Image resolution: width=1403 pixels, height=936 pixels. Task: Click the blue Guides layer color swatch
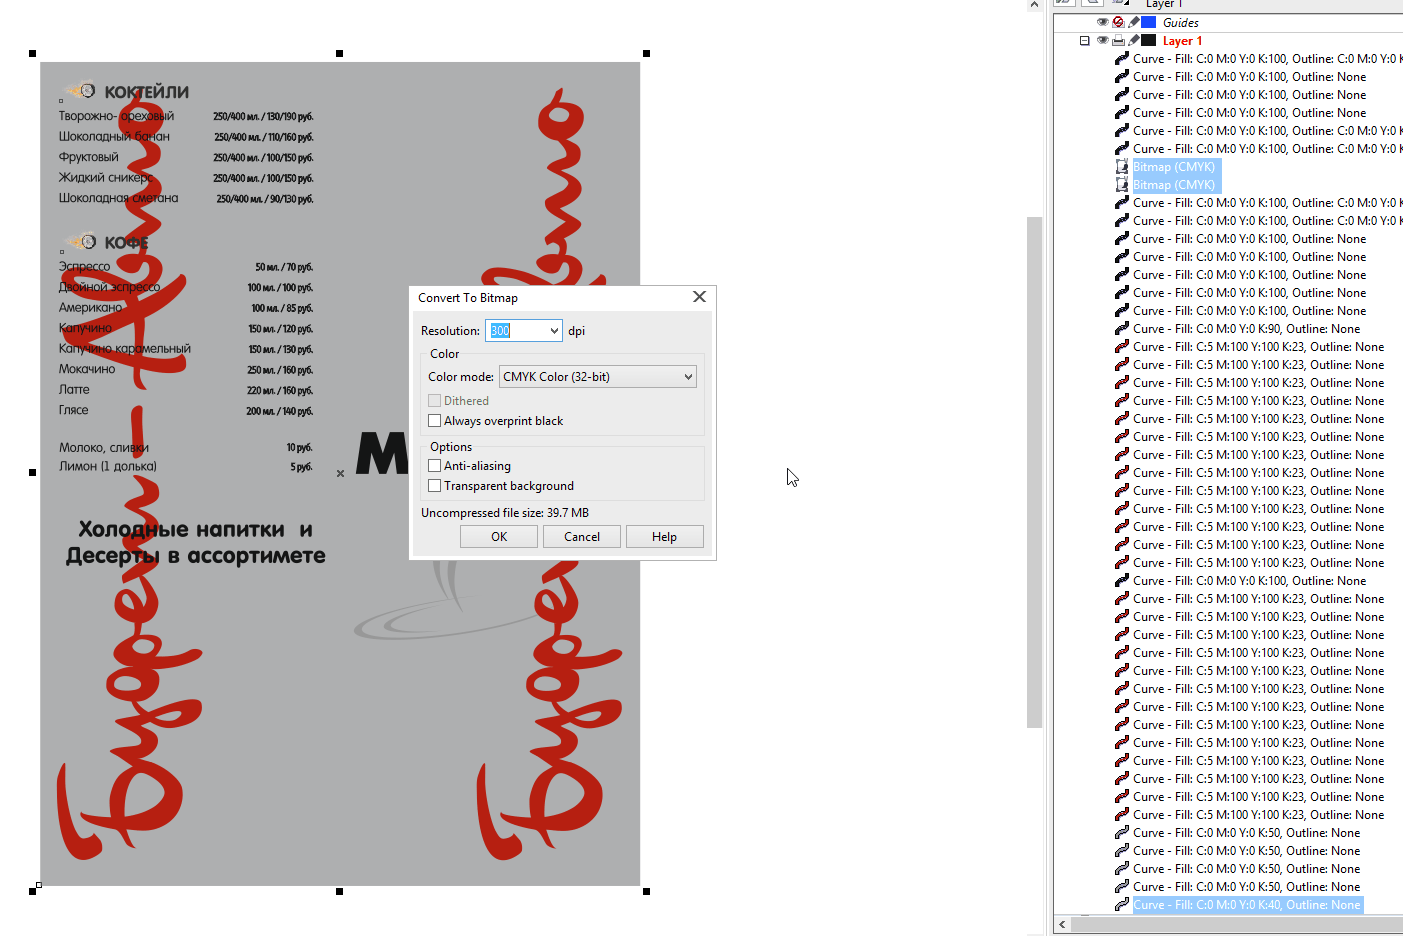[1149, 22]
